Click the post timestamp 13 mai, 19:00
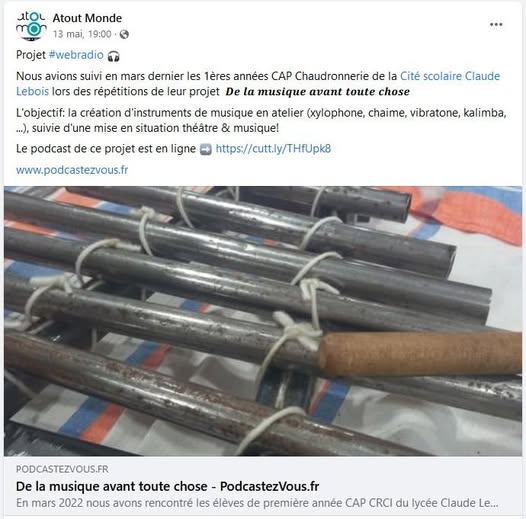This screenshot has width=526, height=519. (x=82, y=34)
